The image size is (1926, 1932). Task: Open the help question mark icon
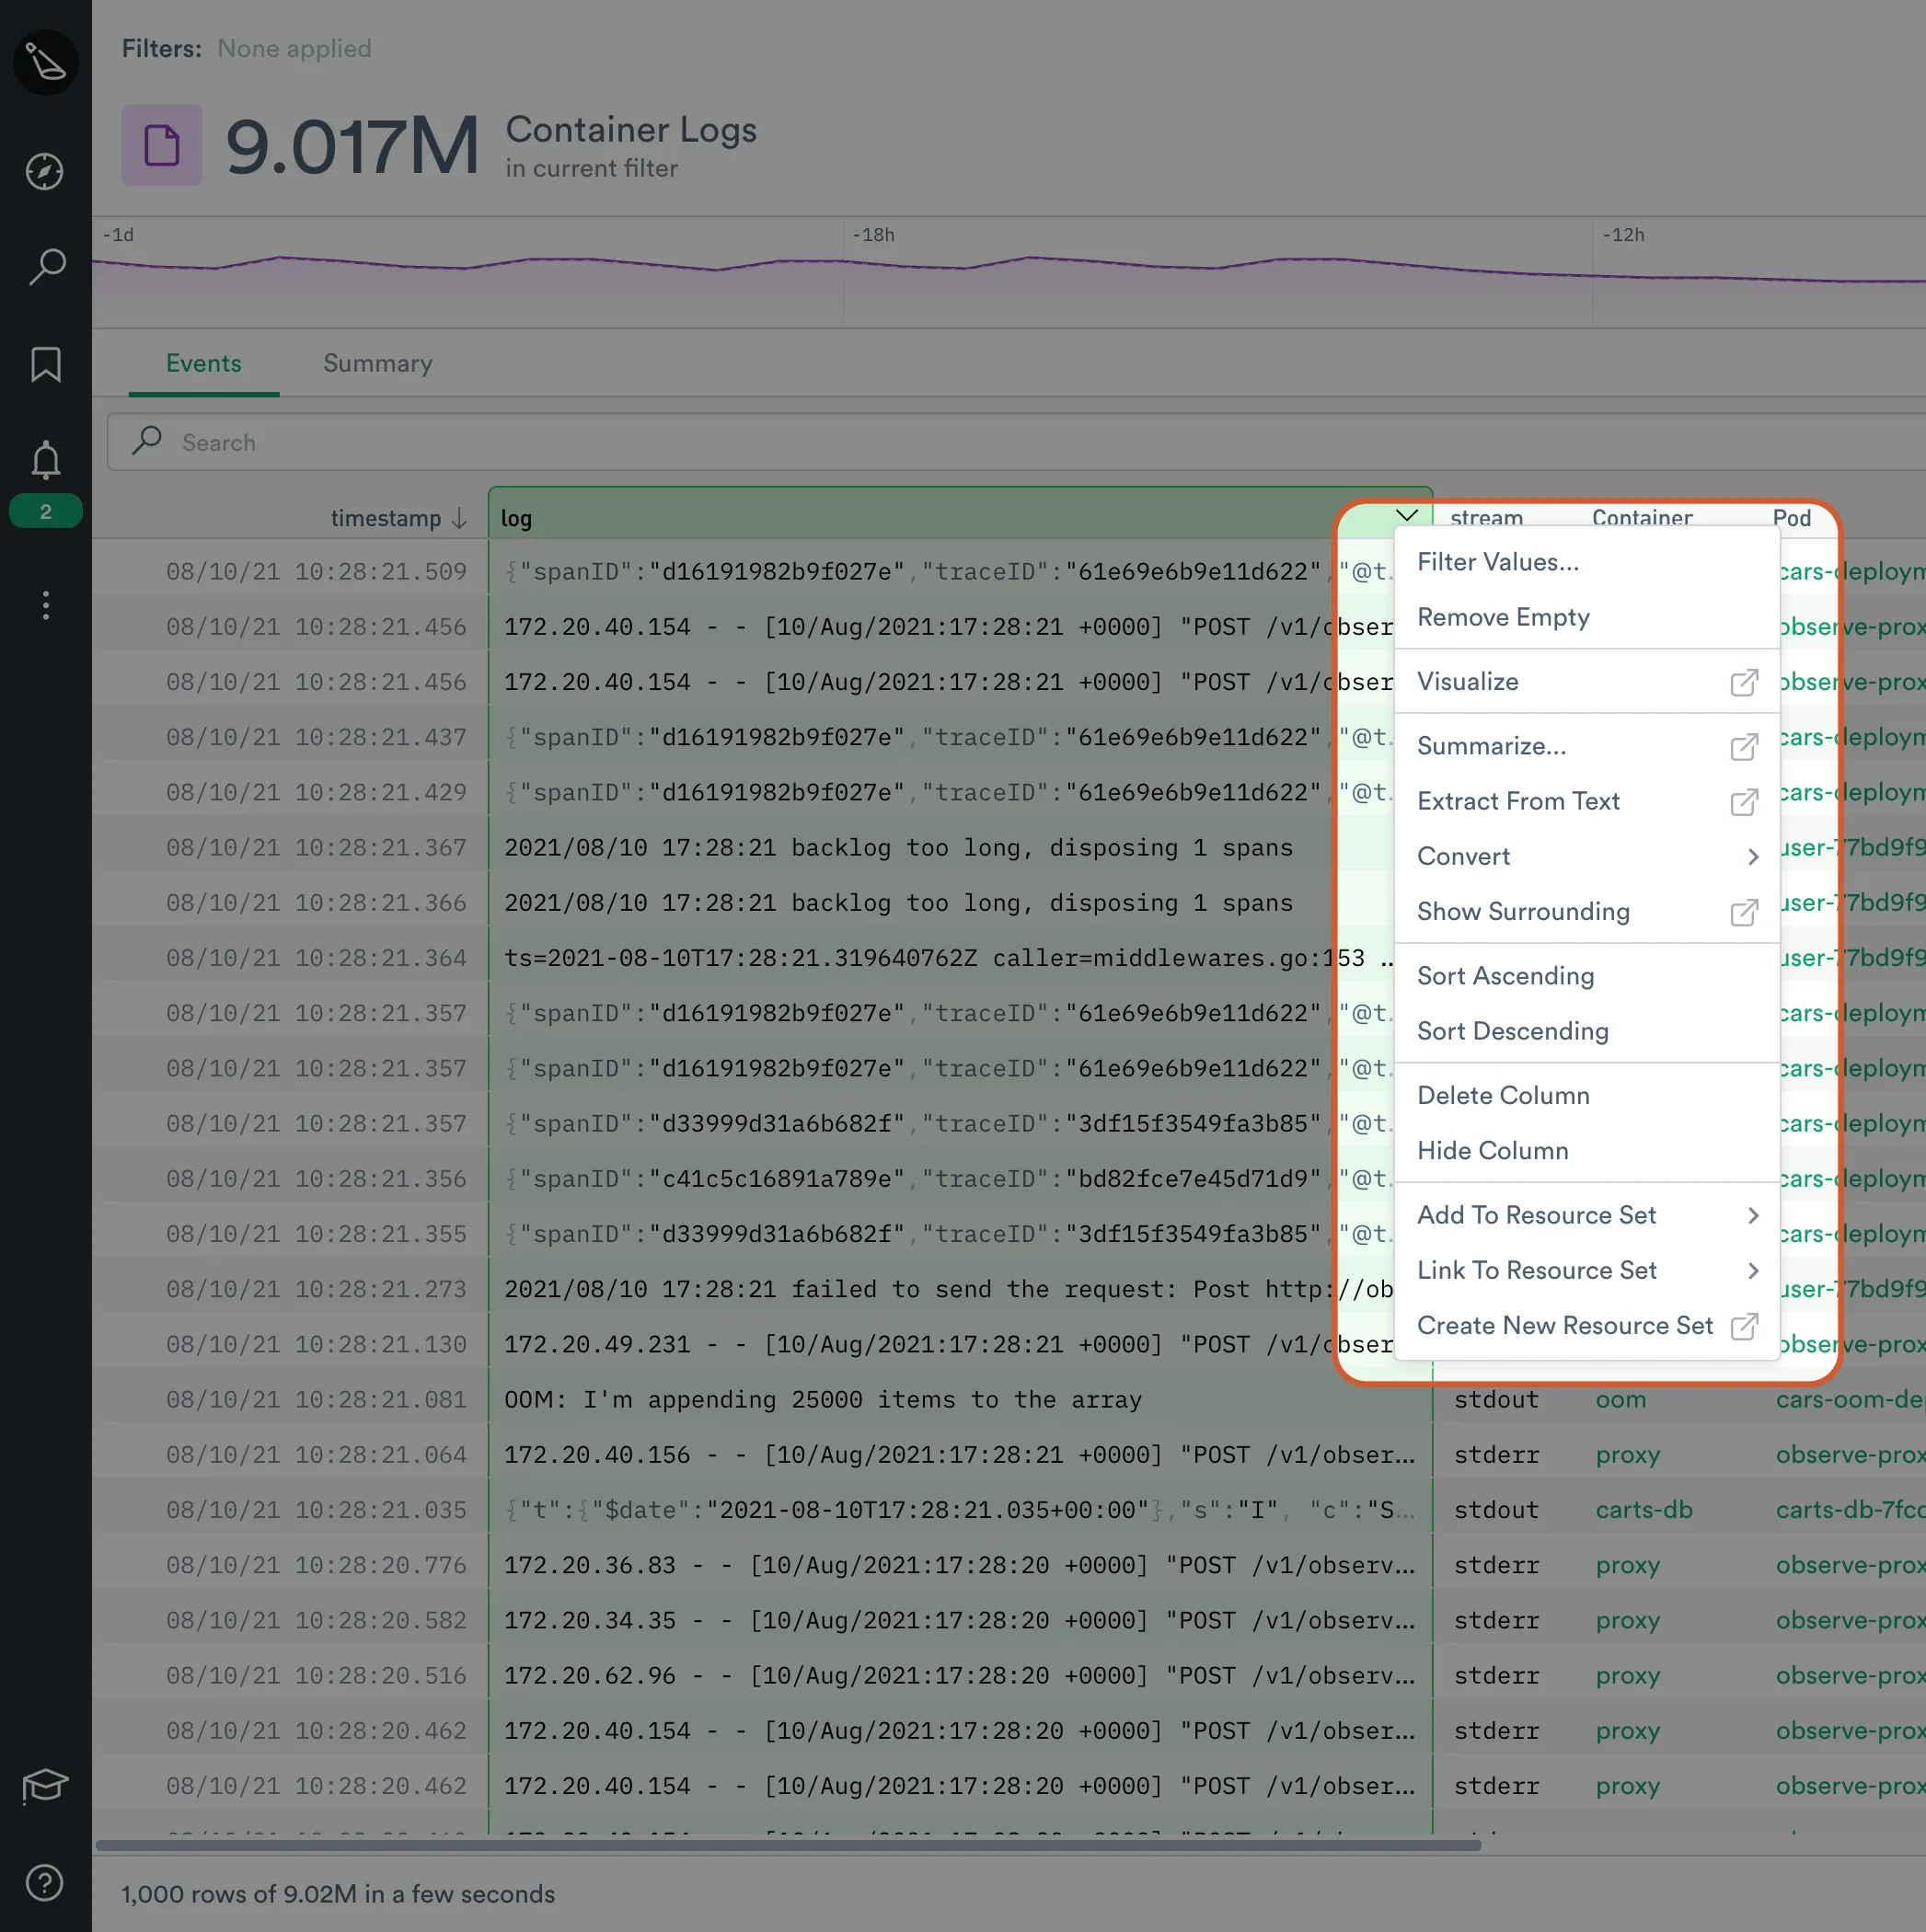click(45, 1884)
